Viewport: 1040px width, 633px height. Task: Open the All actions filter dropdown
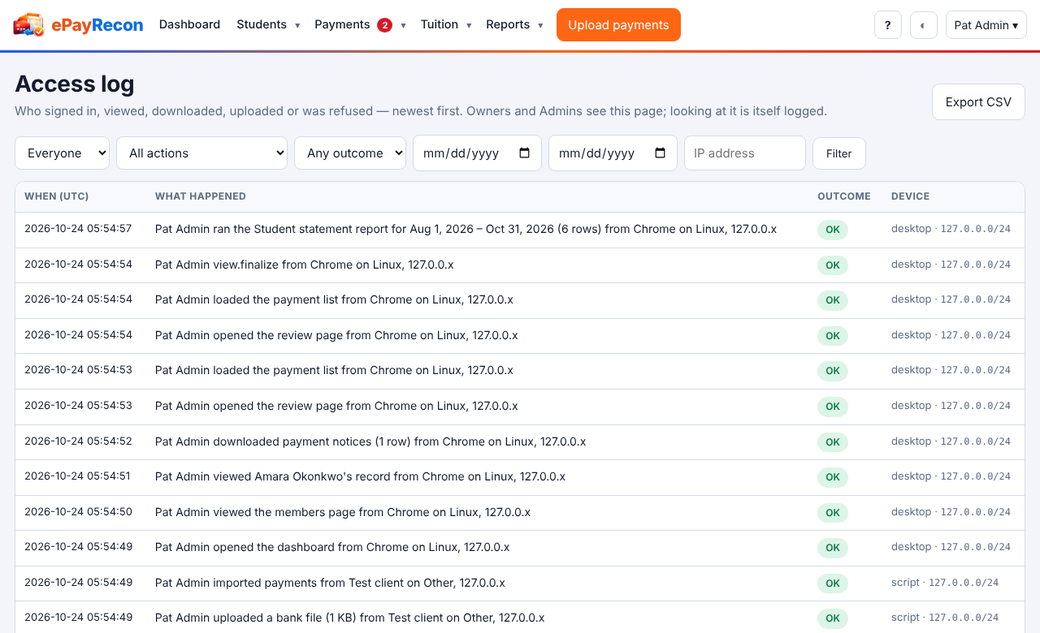click(x=202, y=153)
